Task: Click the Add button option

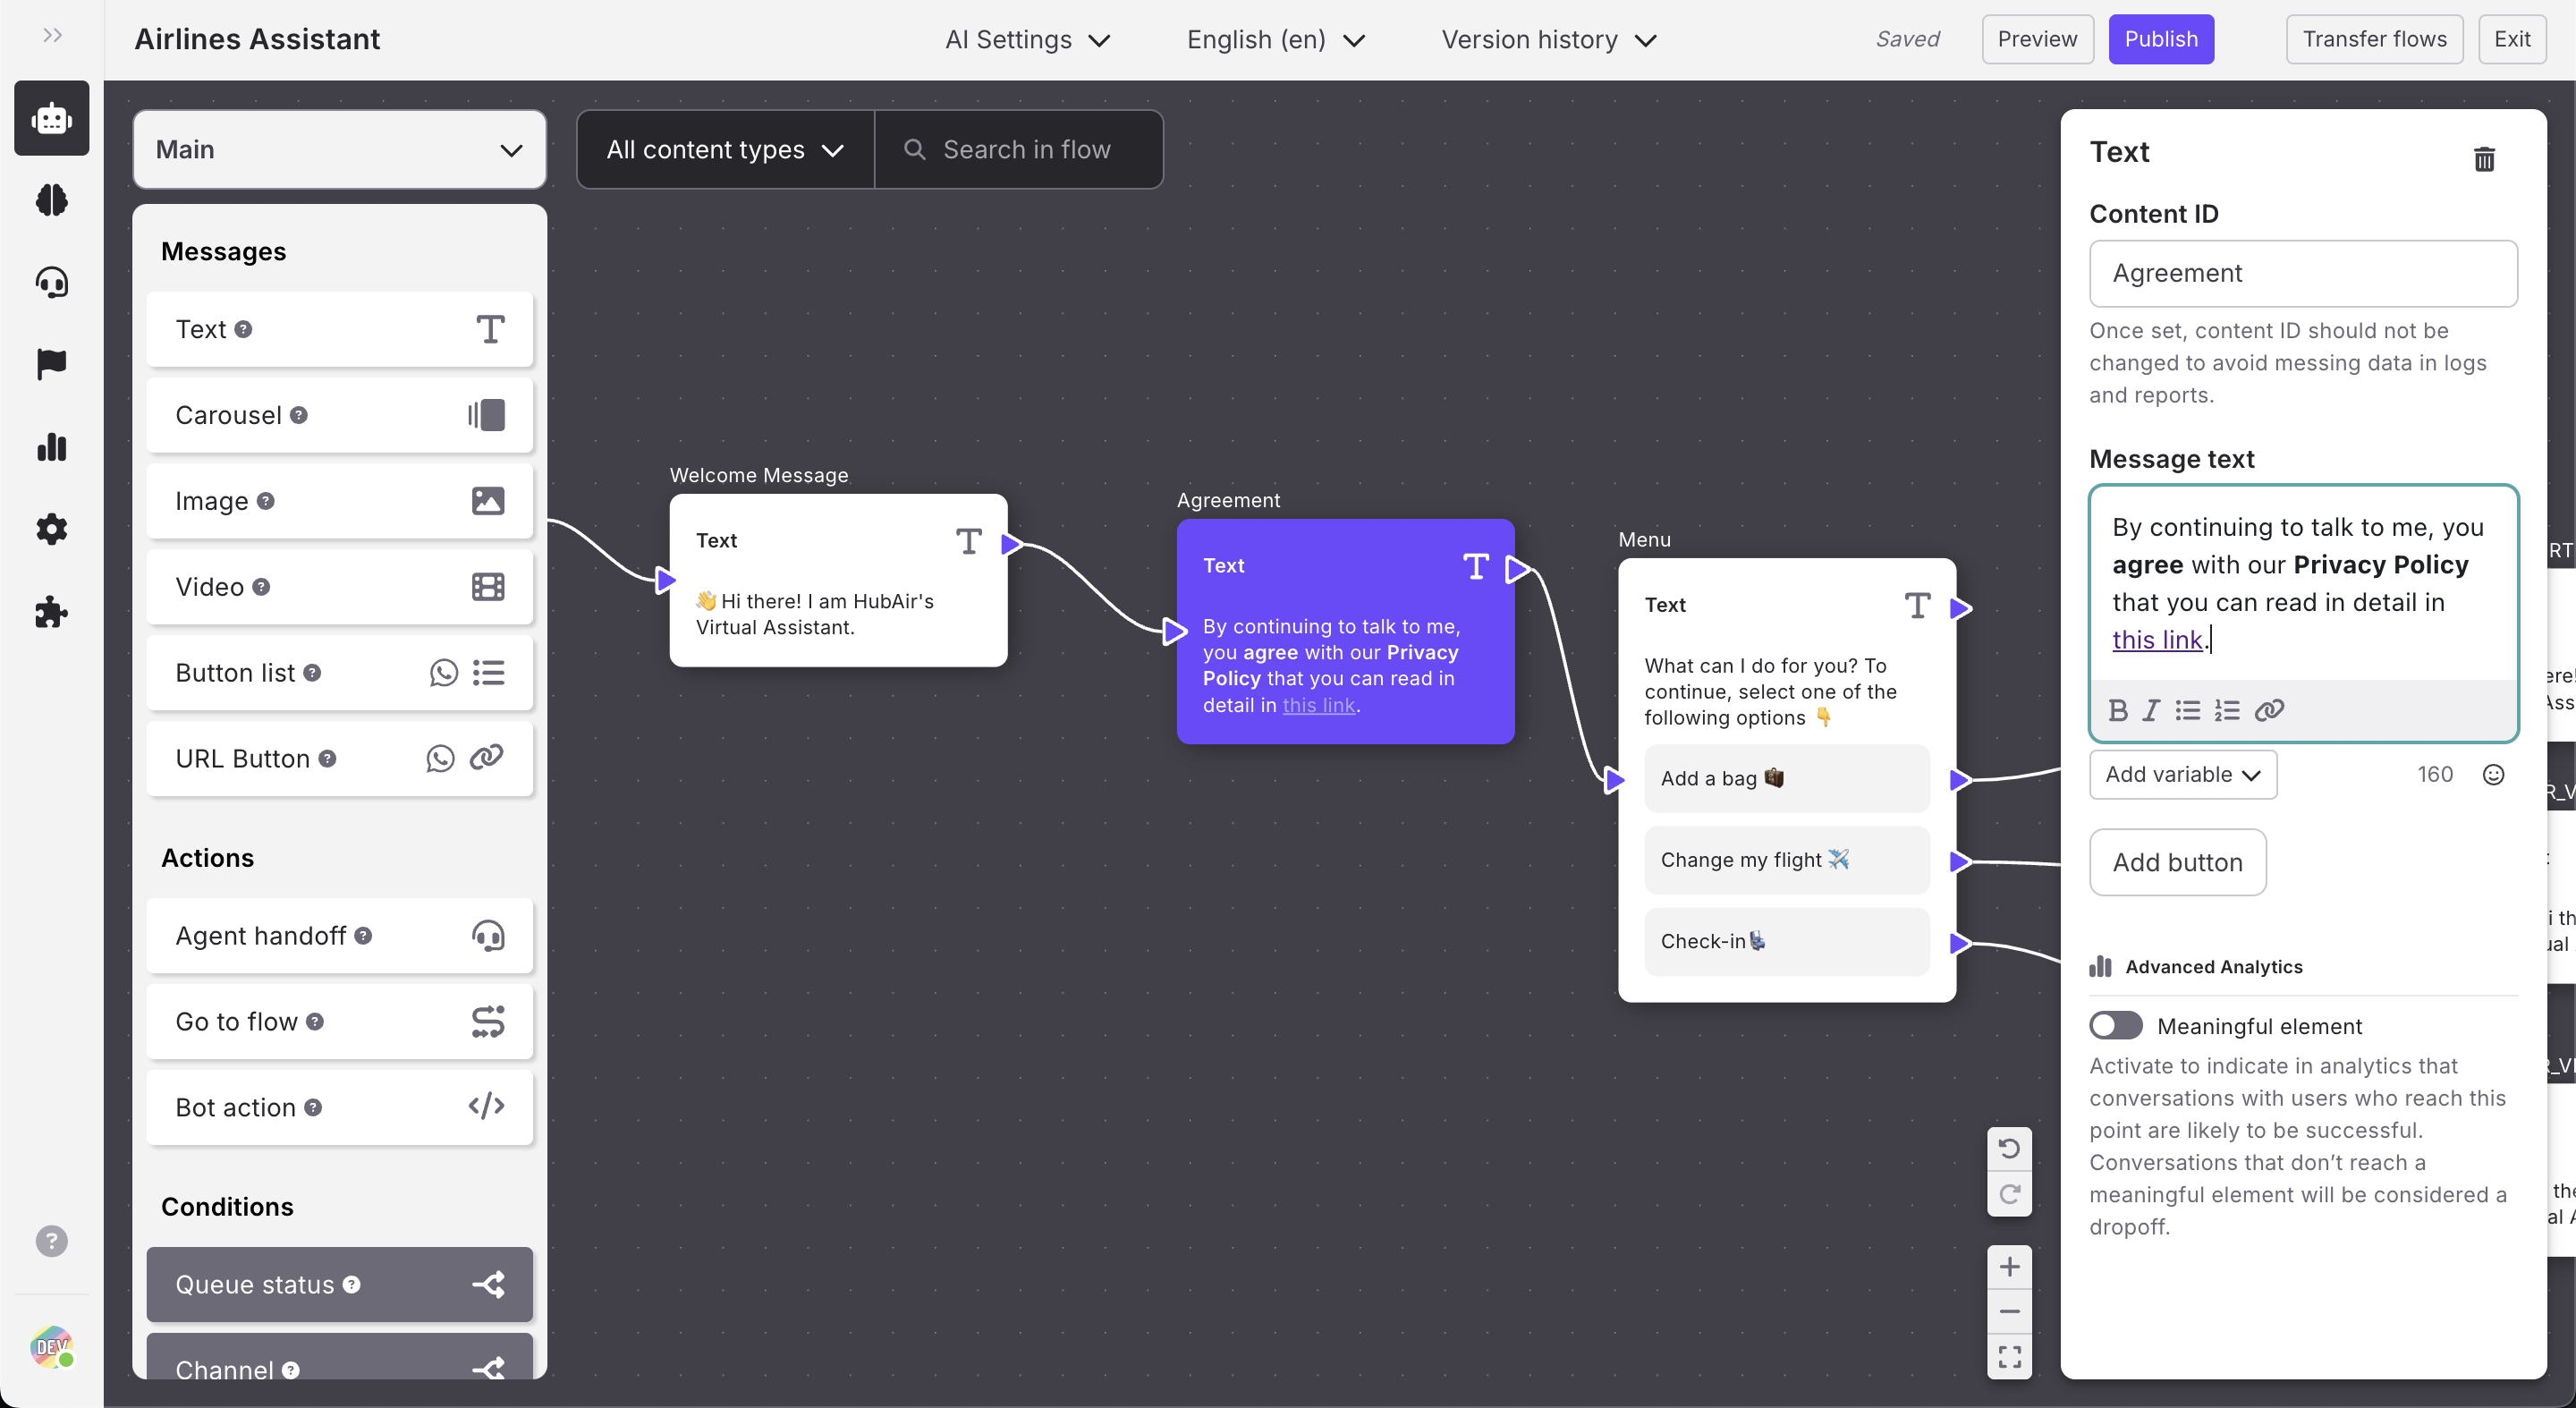Action: pos(2177,862)
